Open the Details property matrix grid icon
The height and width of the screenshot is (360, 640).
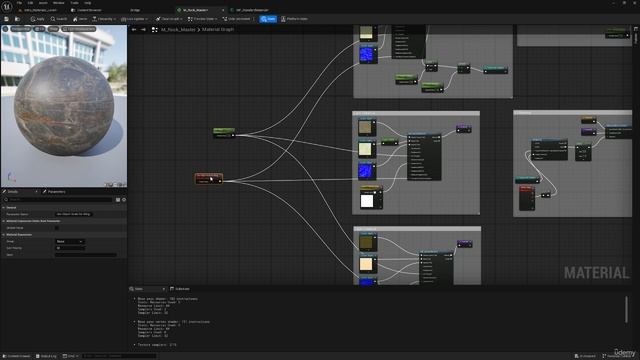118,200
